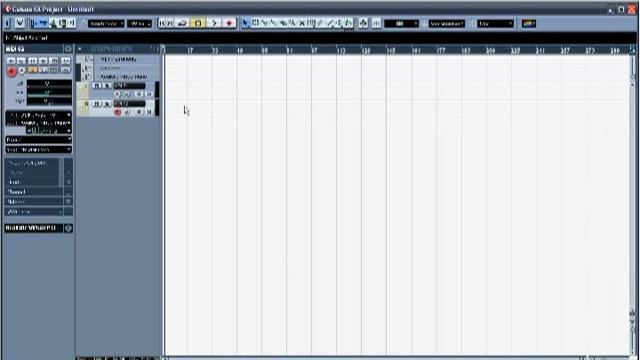Click the first toolbar button at far left

point(7,23)
